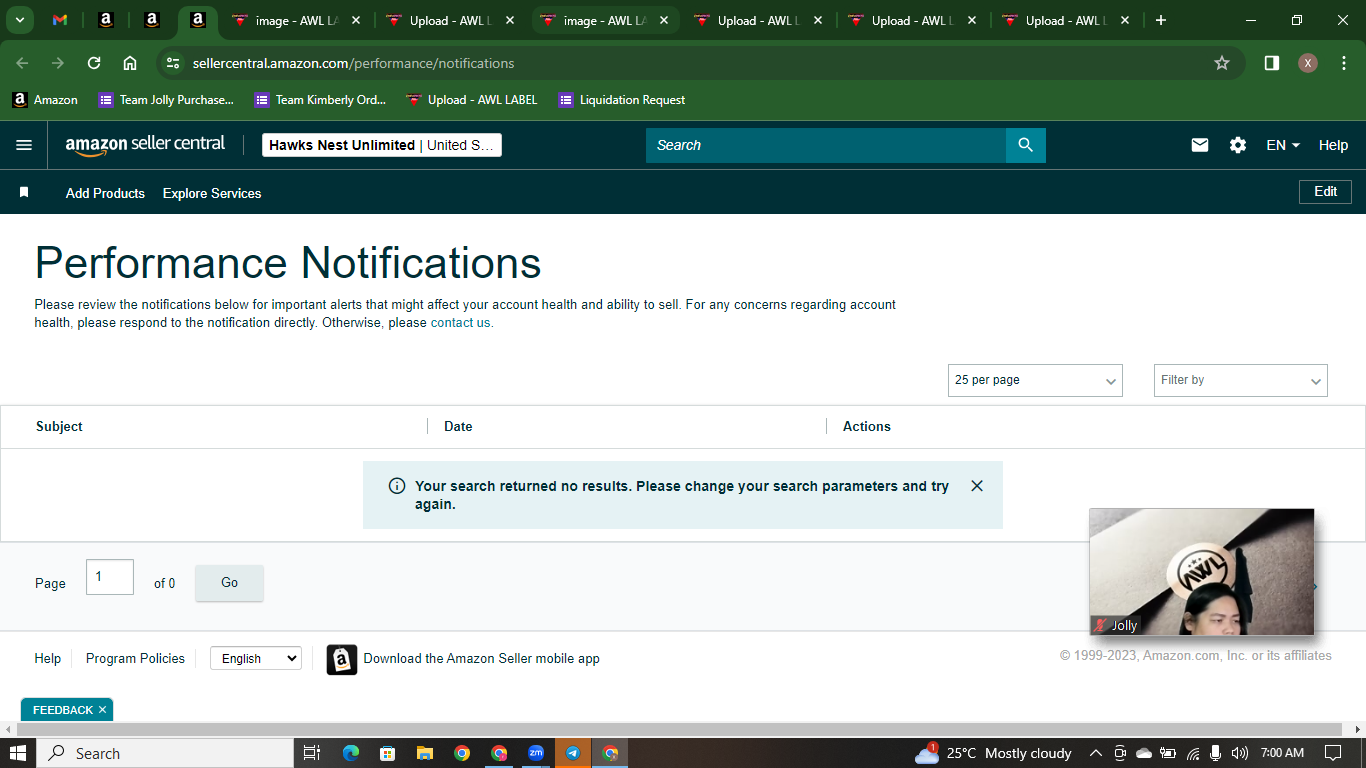The height and width of the screenshot is (768, 1366).
Task: Click the Go button for pagination
Action: tap(229, 583)
